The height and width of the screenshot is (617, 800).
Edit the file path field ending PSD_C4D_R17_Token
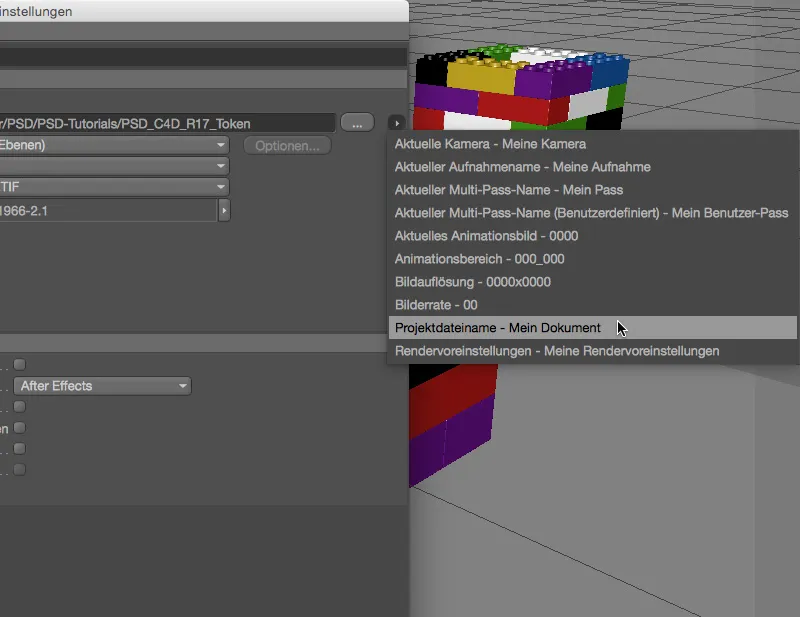point(167,124)
